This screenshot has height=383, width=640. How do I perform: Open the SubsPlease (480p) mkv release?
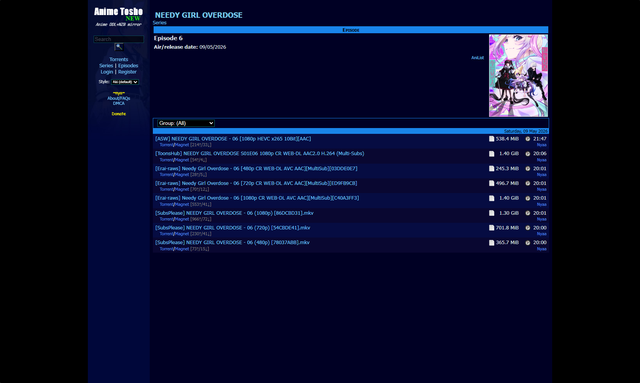pyautogui.click(x=232, y=243)
